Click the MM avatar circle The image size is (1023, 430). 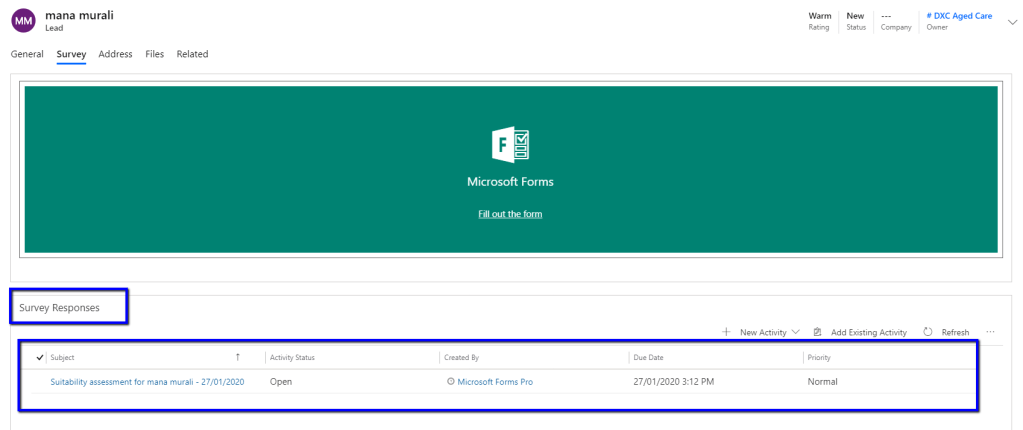(23, 21)
